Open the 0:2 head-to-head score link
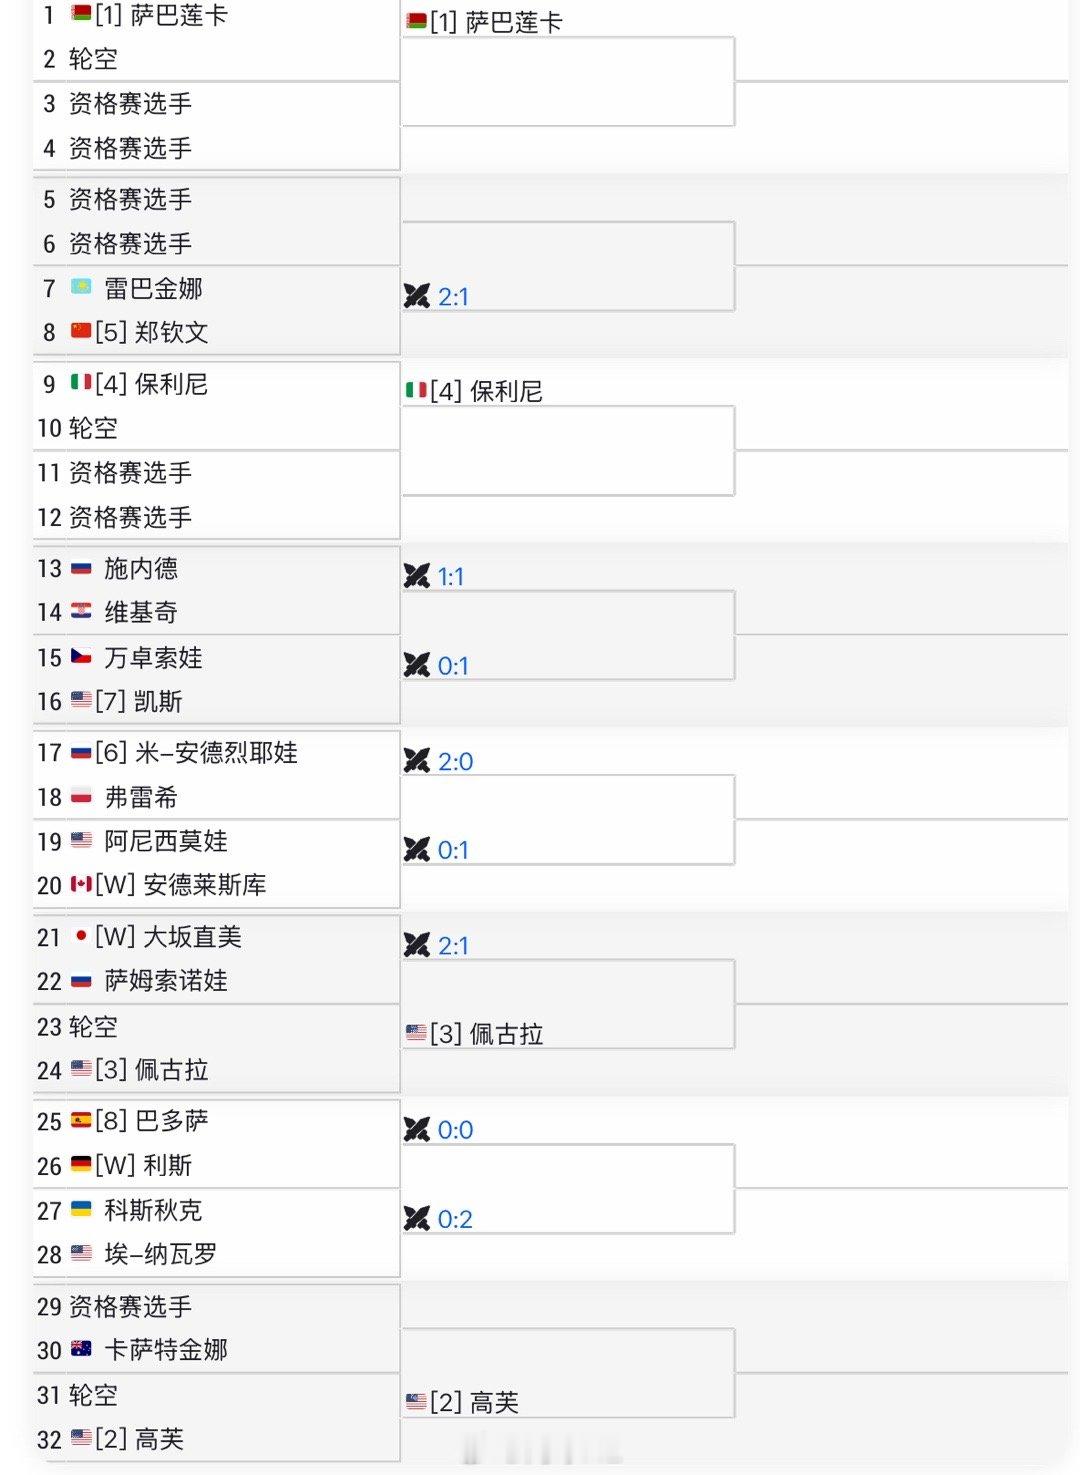 point(455,1219)
